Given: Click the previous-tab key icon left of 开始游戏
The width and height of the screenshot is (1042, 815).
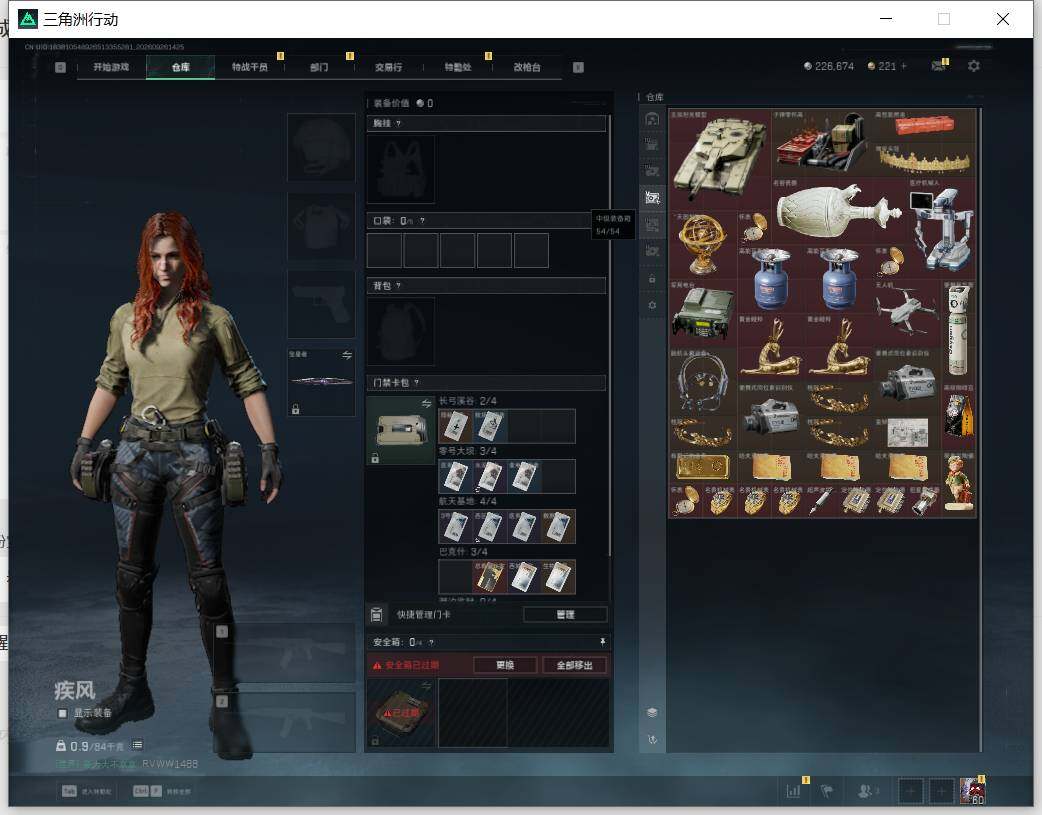Looking at the screenshot, I should click(60, 67).
